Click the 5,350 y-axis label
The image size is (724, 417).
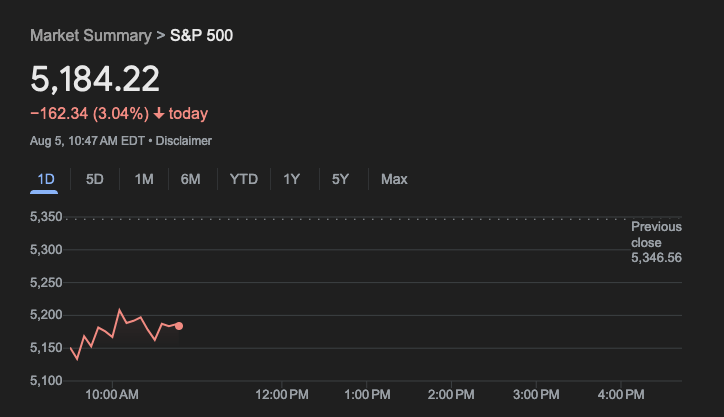pyautogui.click(x=45, y=217)
